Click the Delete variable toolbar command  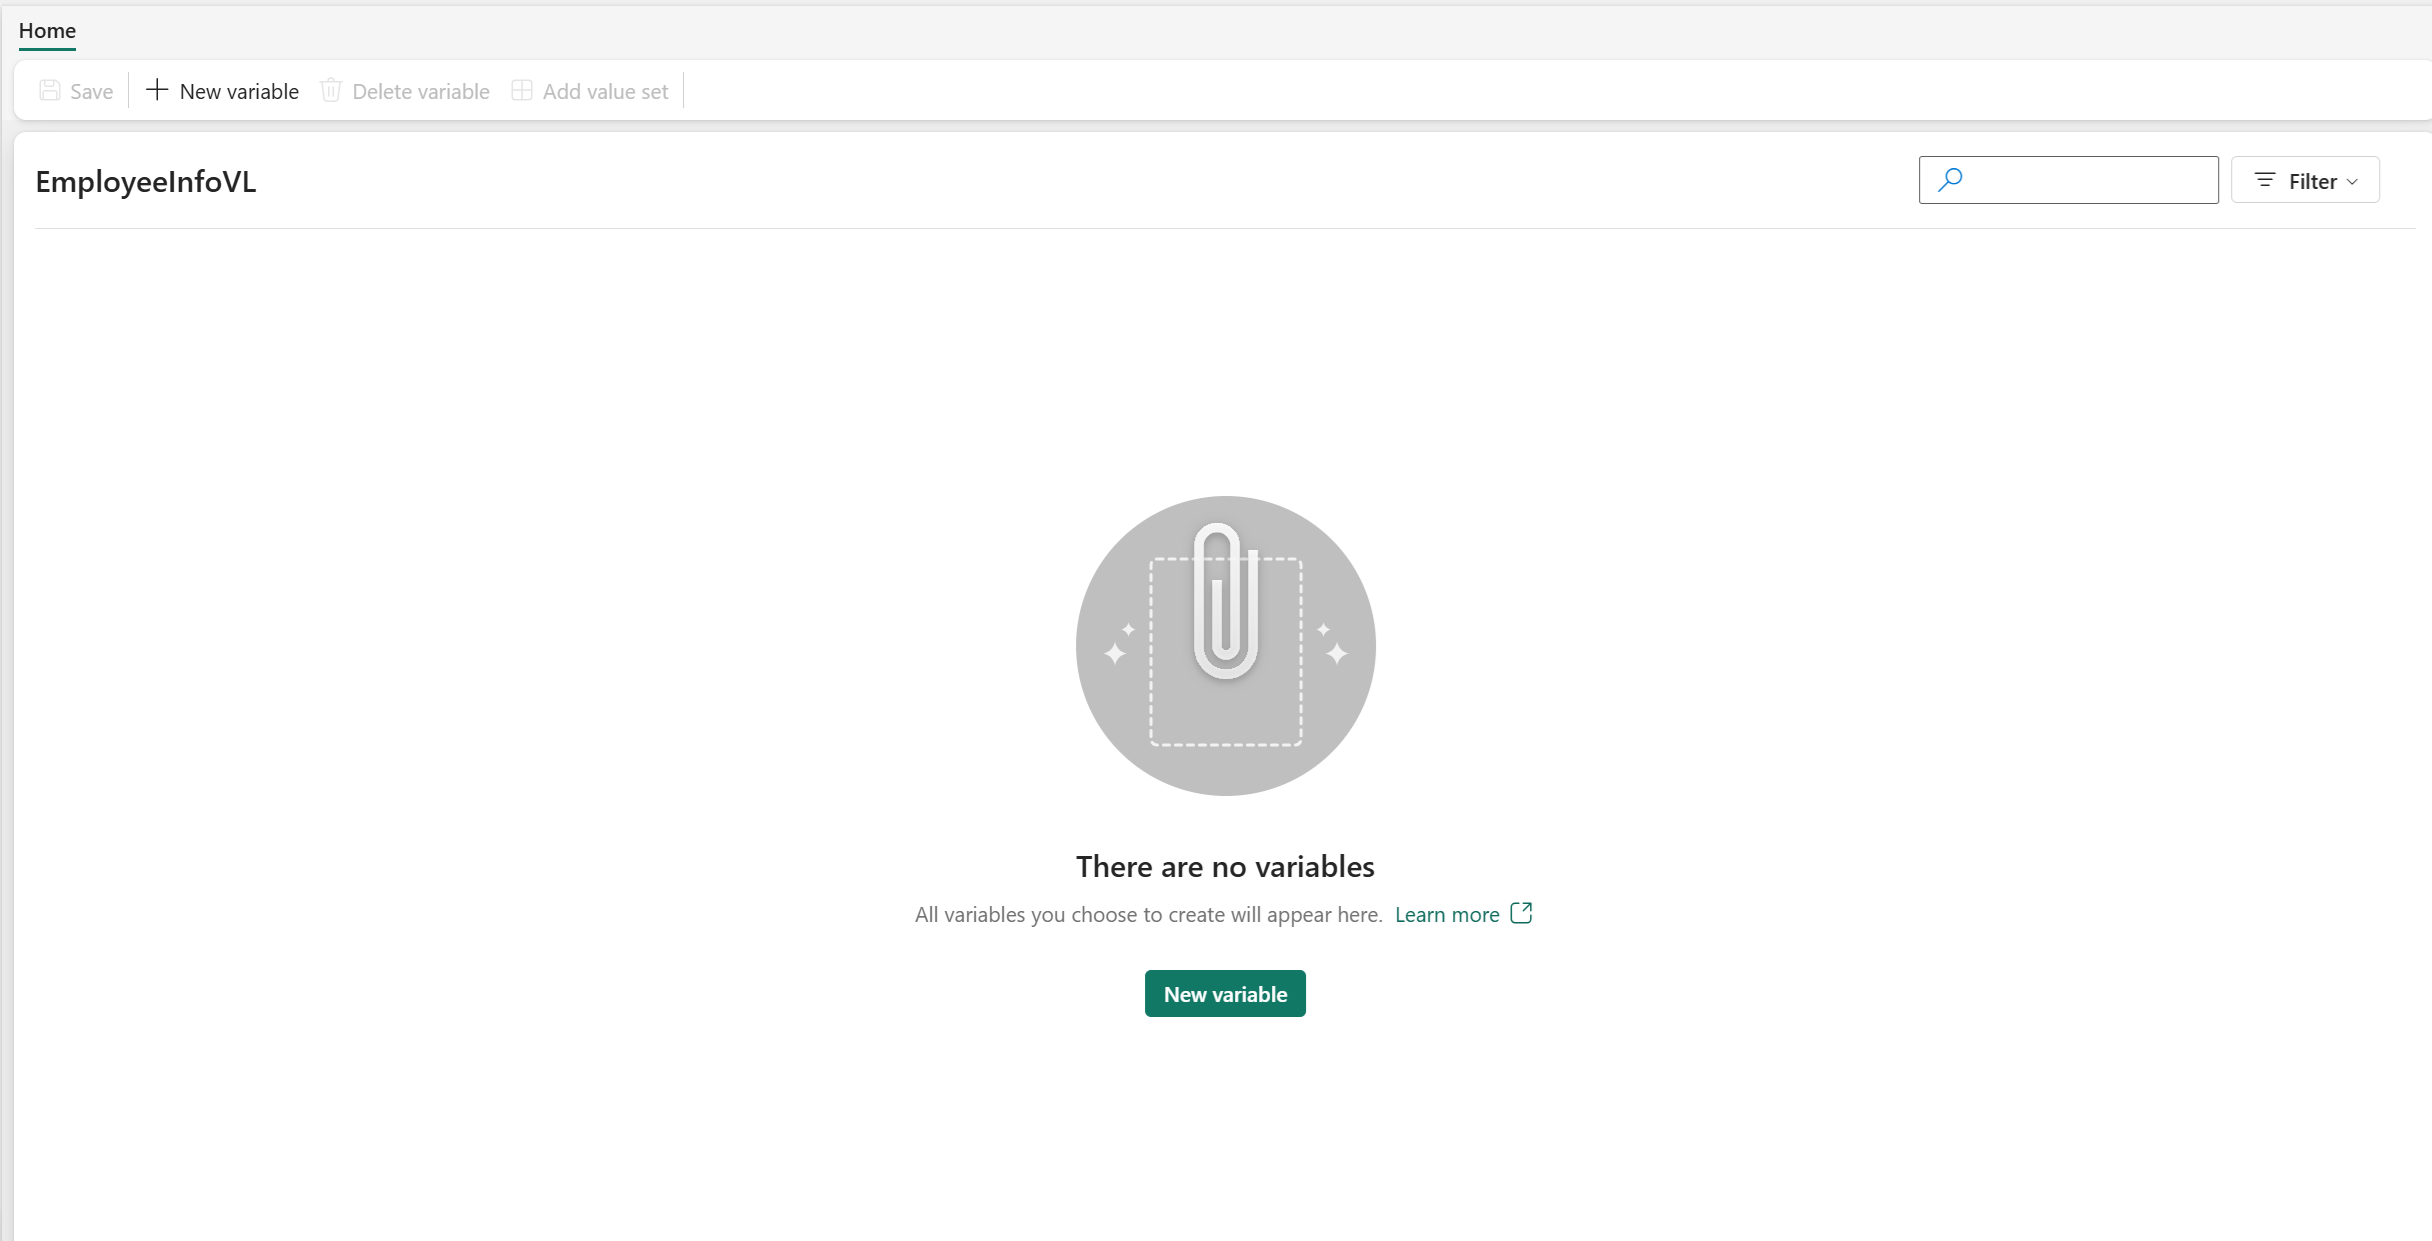pos(421,90)
